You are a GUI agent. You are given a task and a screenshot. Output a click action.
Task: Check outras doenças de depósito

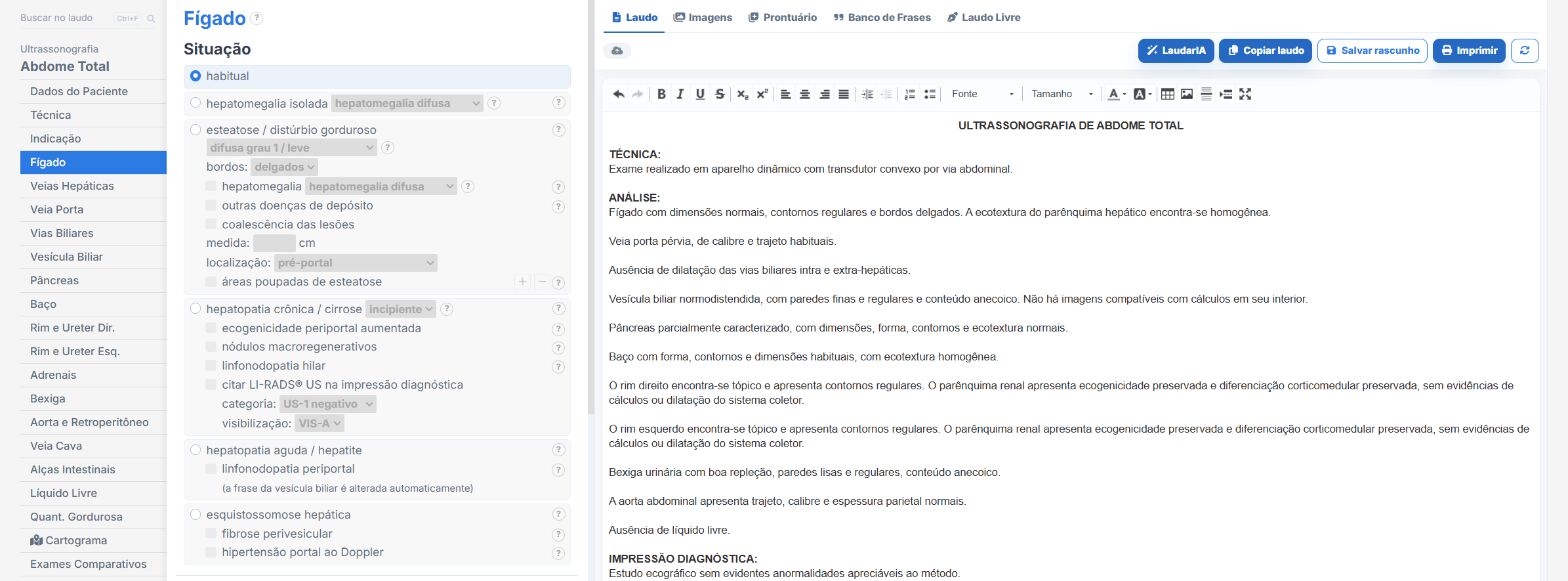(211, 206)
